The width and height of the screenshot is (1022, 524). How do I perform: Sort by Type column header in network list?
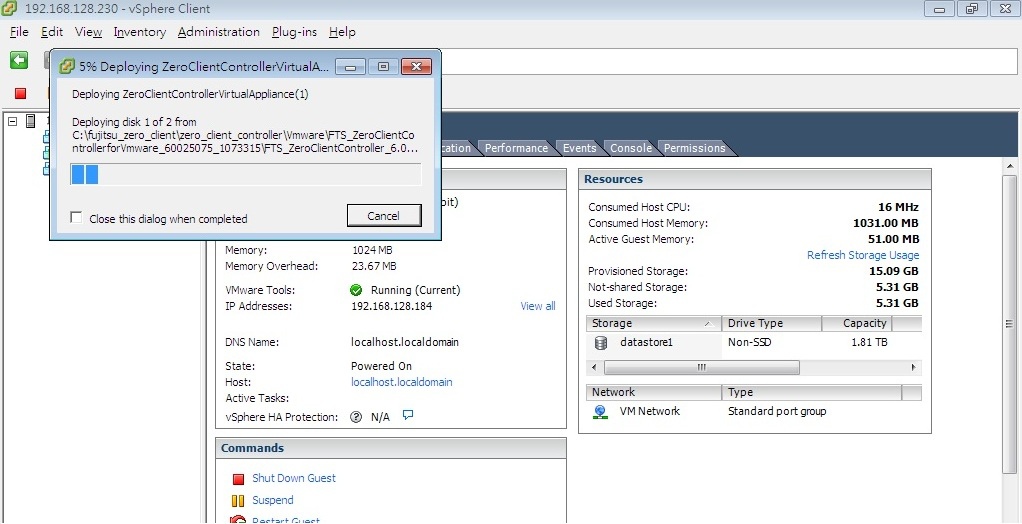pos(811,392)
